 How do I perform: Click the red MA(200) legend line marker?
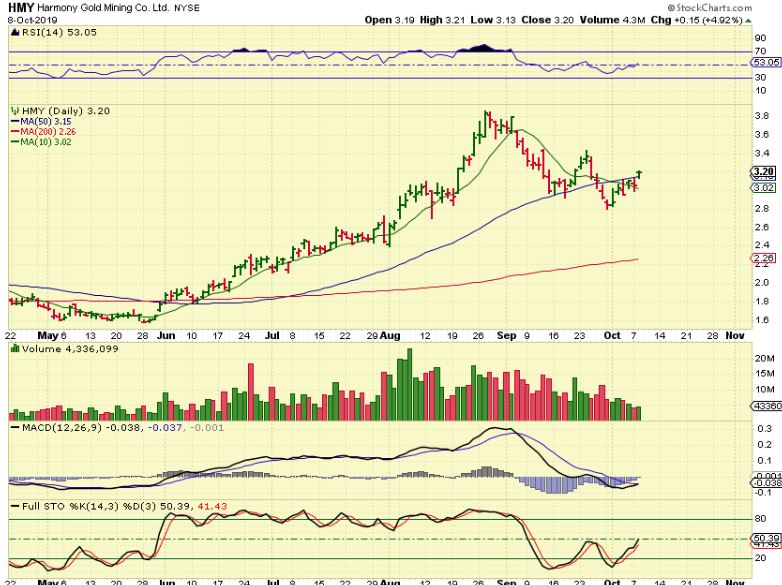coord(14,132)
